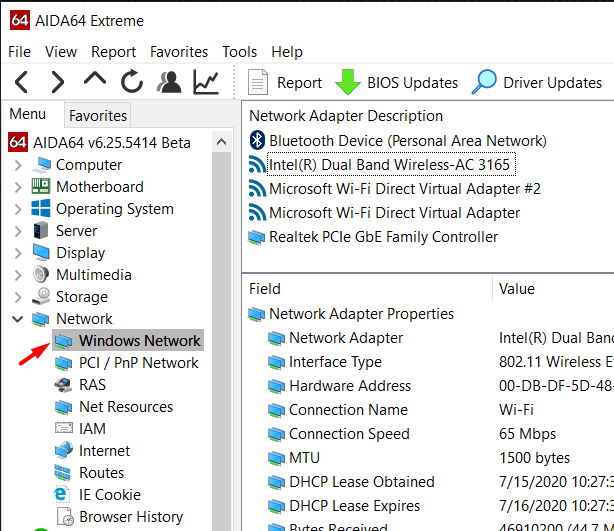The image size is (614, 531).
Task: Expand the Operating System tree node
Action: 18,209
